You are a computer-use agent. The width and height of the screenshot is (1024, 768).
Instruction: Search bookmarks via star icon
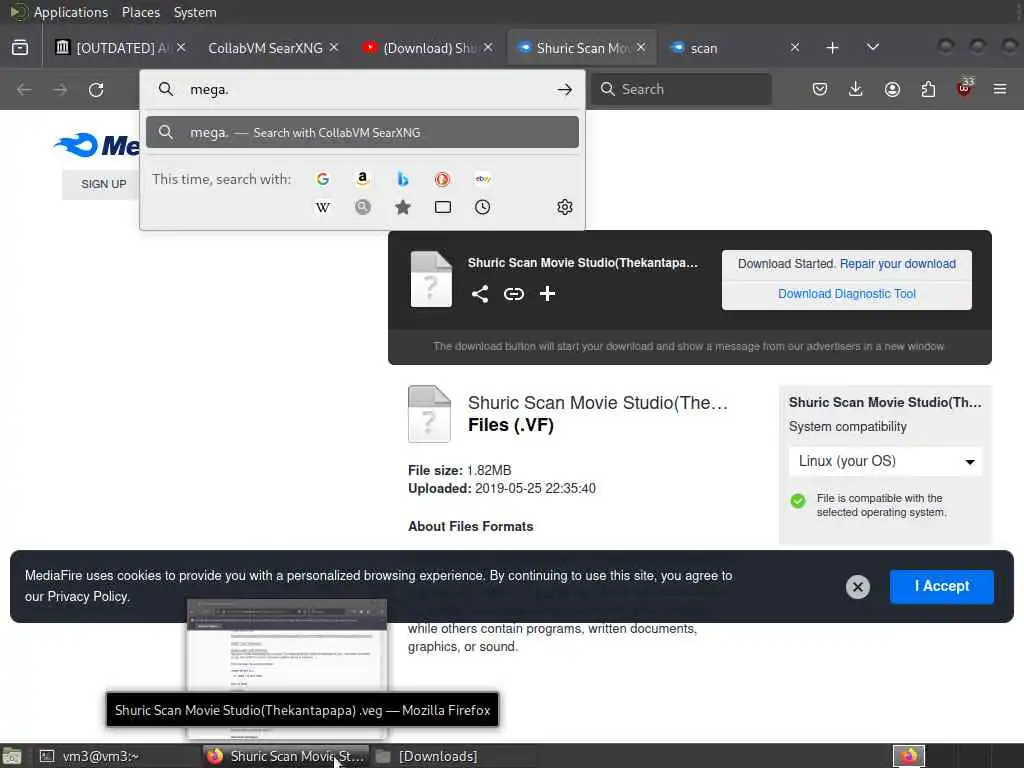[403, 208]
